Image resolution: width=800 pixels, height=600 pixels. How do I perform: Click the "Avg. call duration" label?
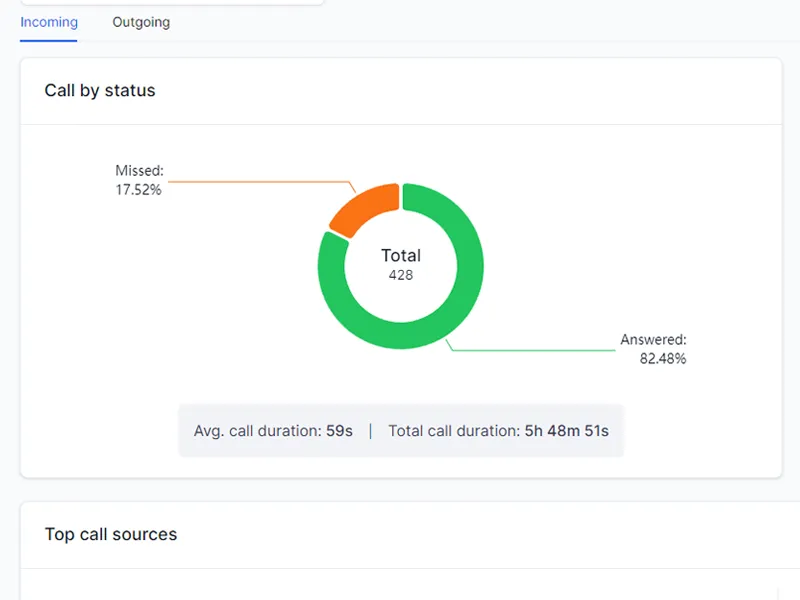(x=257, y=431)
